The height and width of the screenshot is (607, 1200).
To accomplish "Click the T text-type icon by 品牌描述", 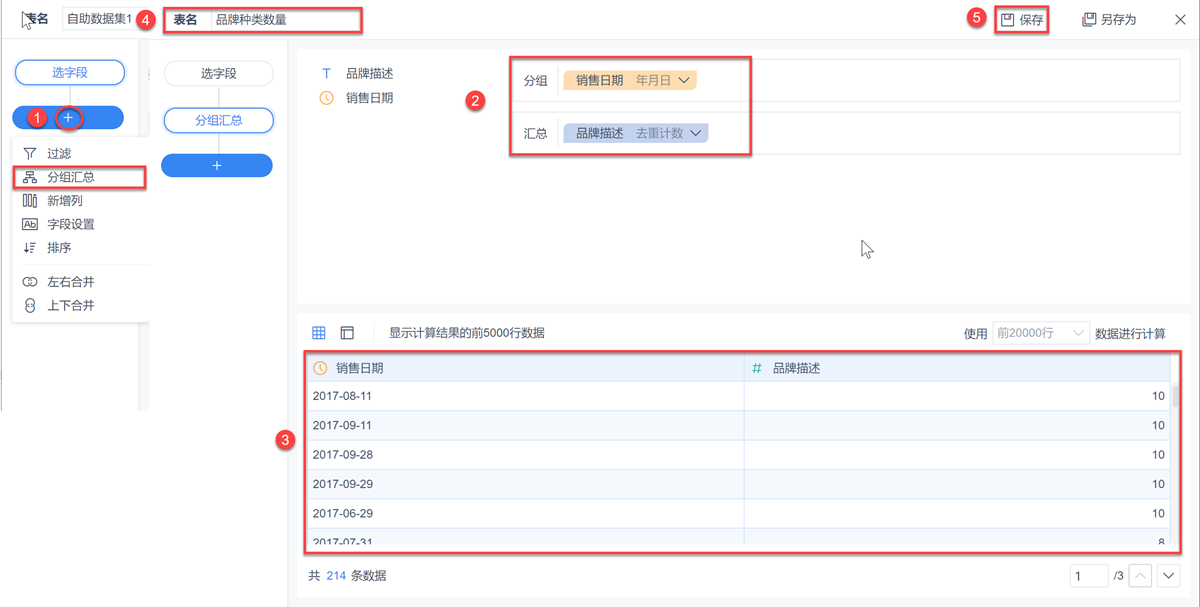I will coord(326,74).
